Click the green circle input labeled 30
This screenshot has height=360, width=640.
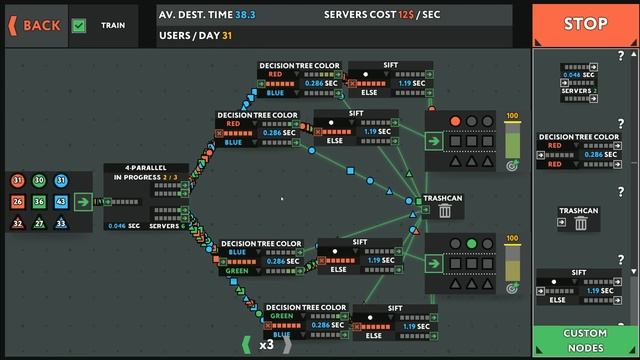(x=39, y=180)
